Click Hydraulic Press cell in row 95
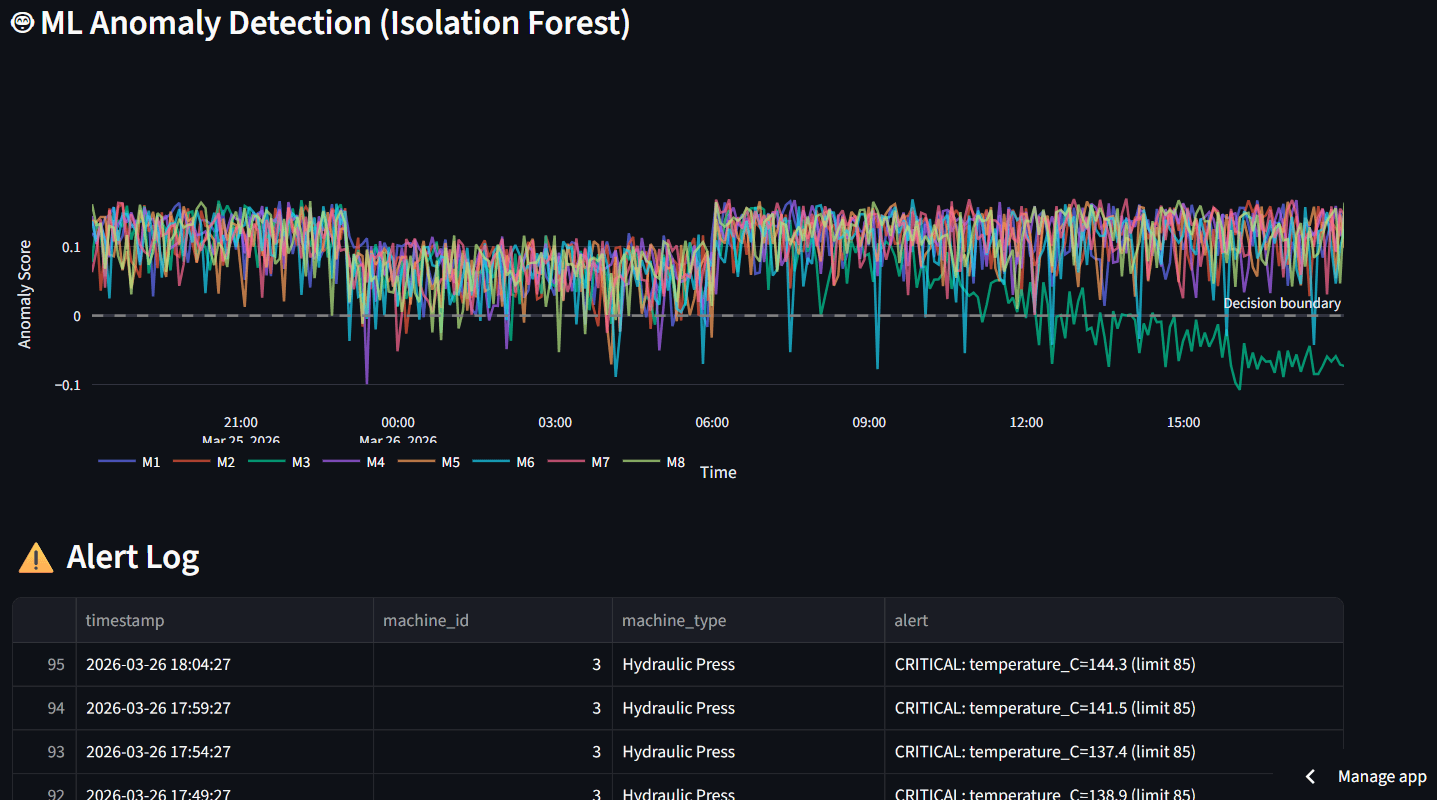 (x=748, y=664)
